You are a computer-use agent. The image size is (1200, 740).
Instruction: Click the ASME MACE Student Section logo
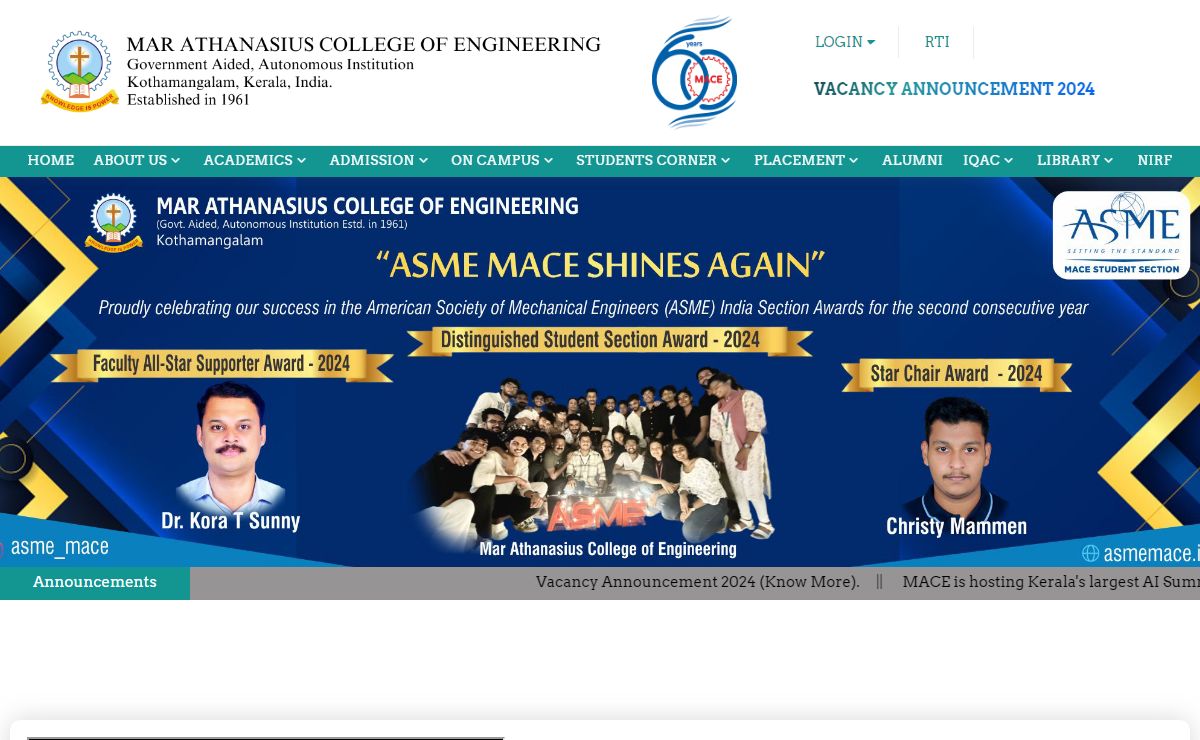[1121, 235]
